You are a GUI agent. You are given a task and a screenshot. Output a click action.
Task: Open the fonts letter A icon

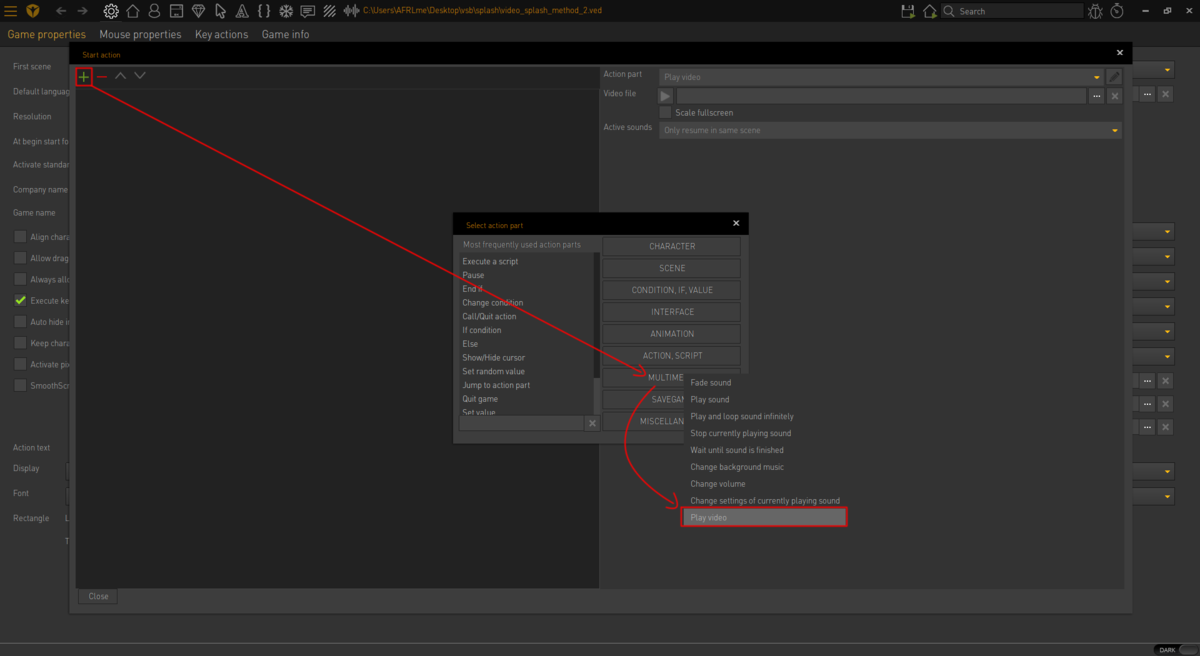coord(242,11)
